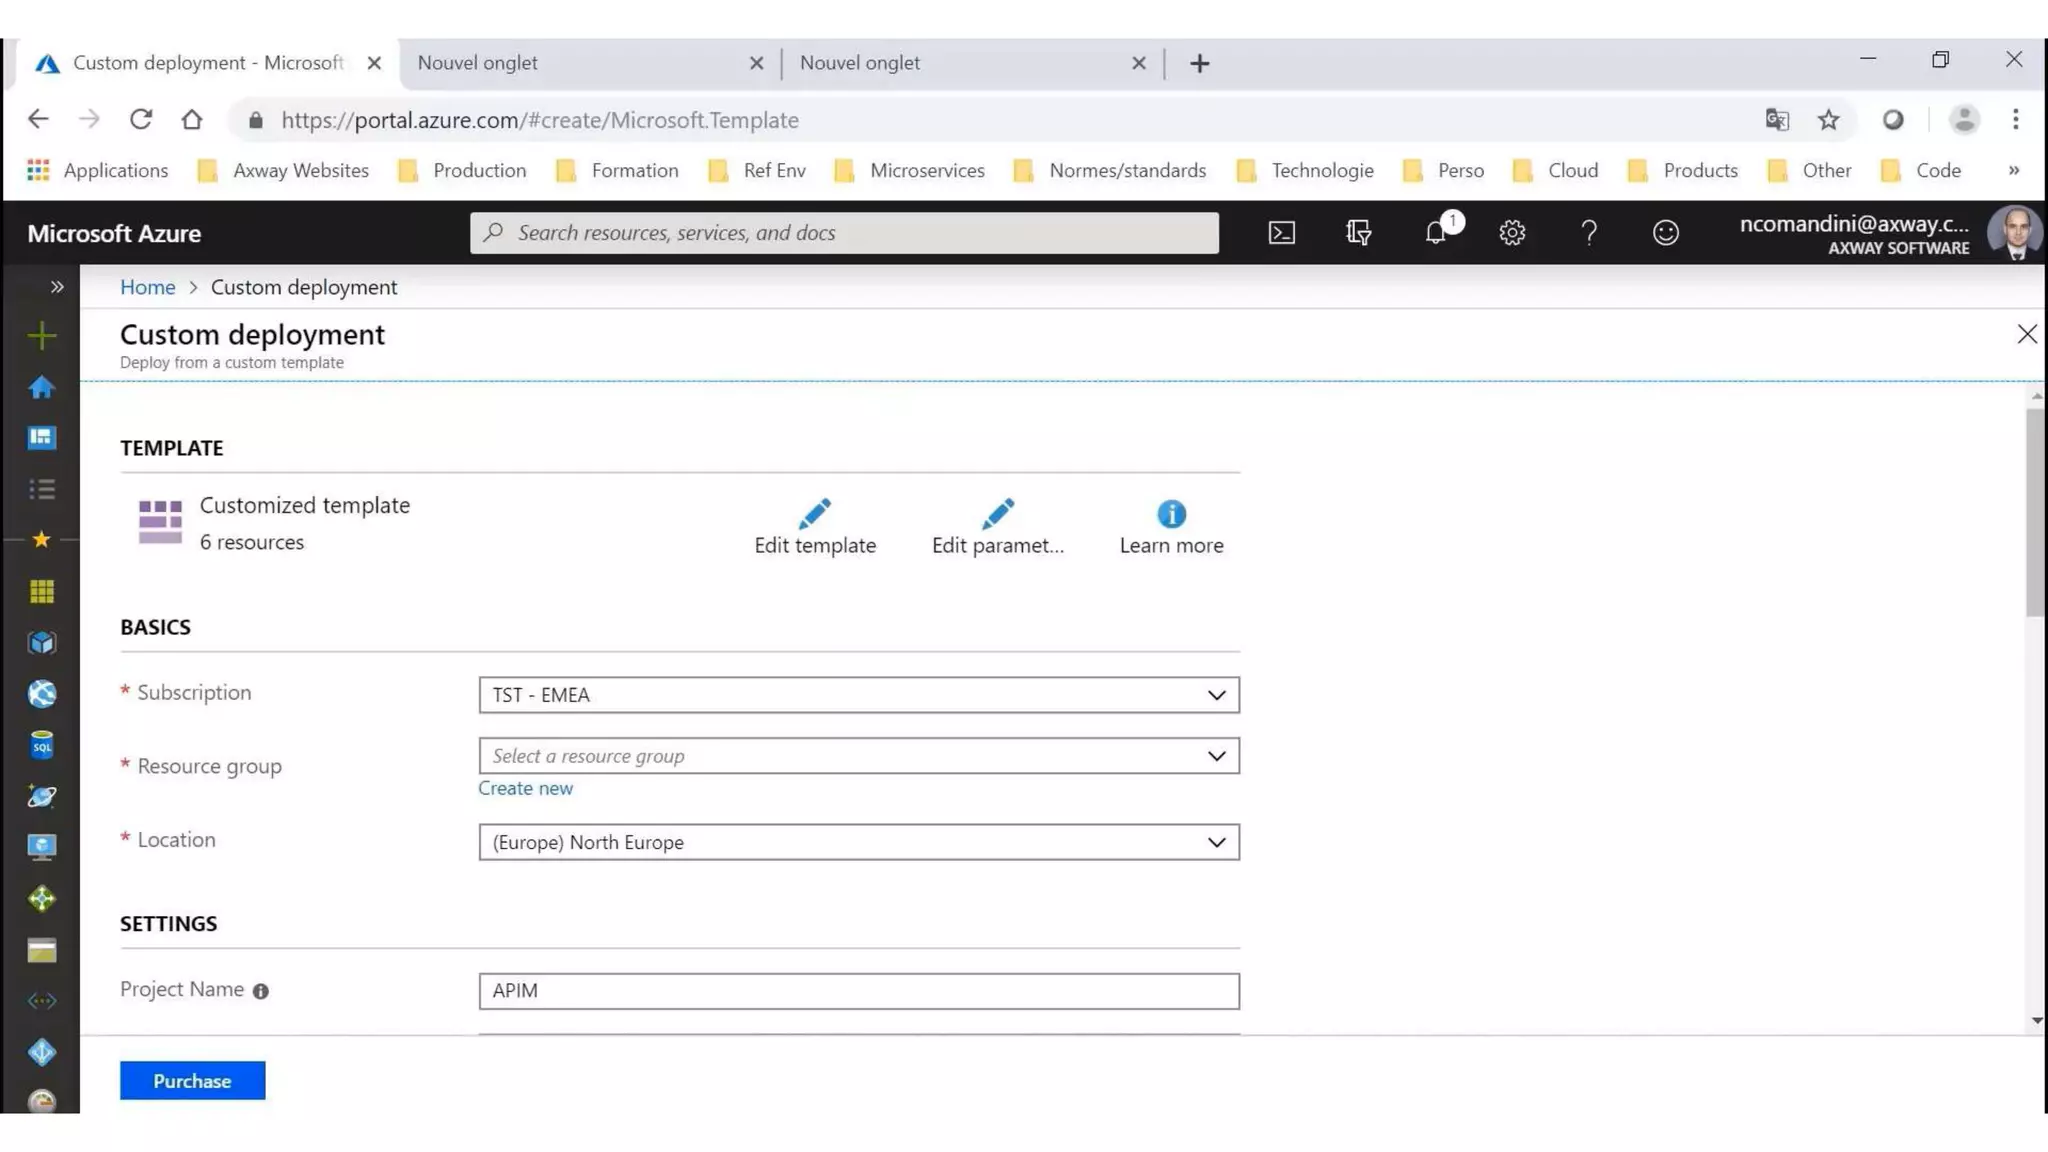Viewport: 2048px width, 1152px height.
Task: Click the Purchase button
Action: click(192, 1081)
